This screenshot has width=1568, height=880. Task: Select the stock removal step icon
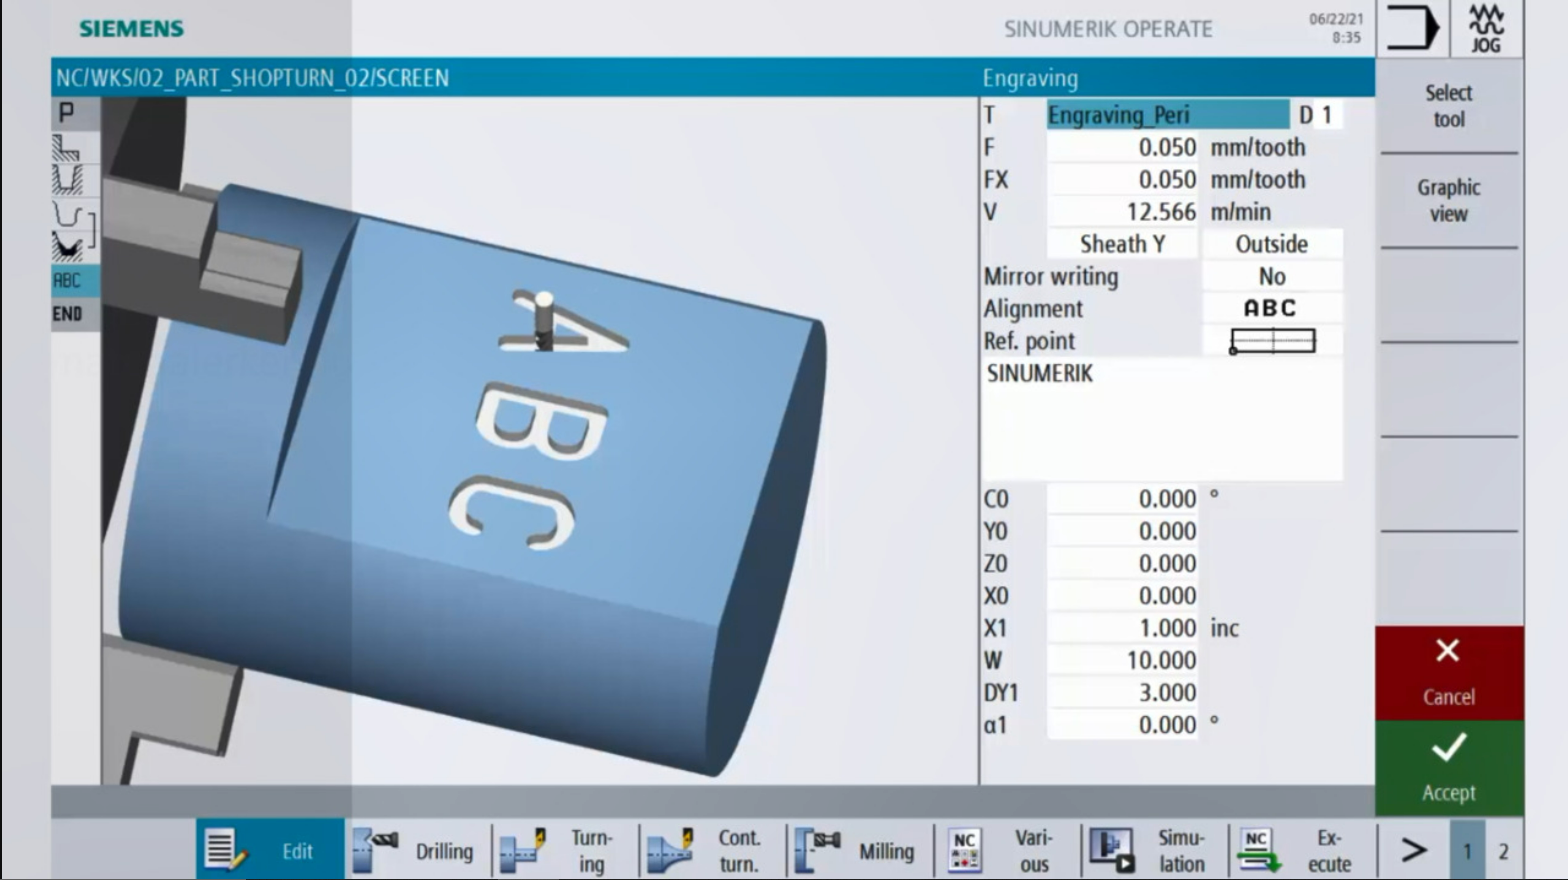tap(67, 147)
